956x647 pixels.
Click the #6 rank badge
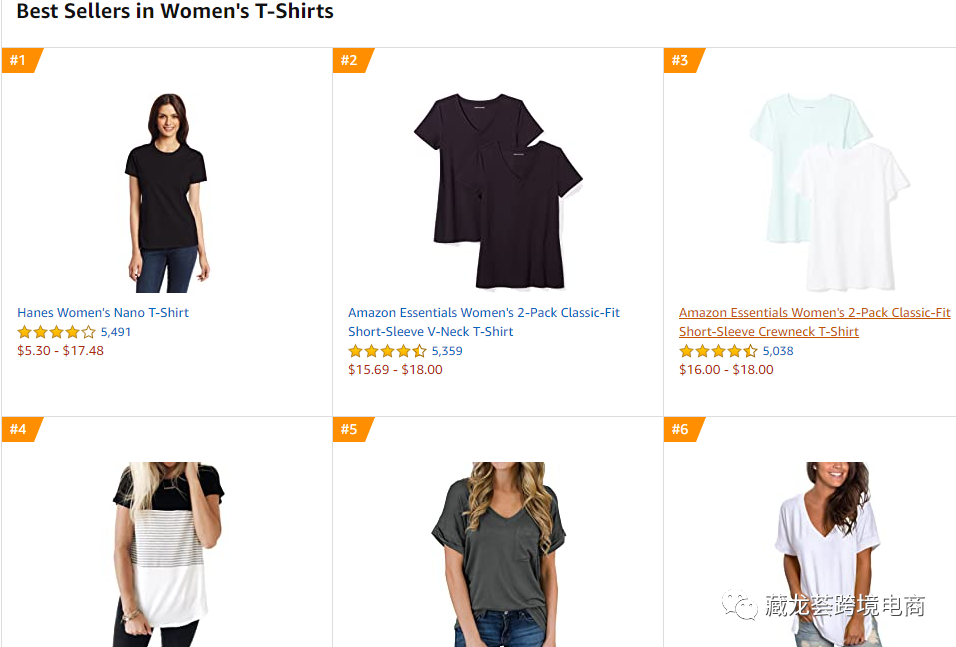681,430
